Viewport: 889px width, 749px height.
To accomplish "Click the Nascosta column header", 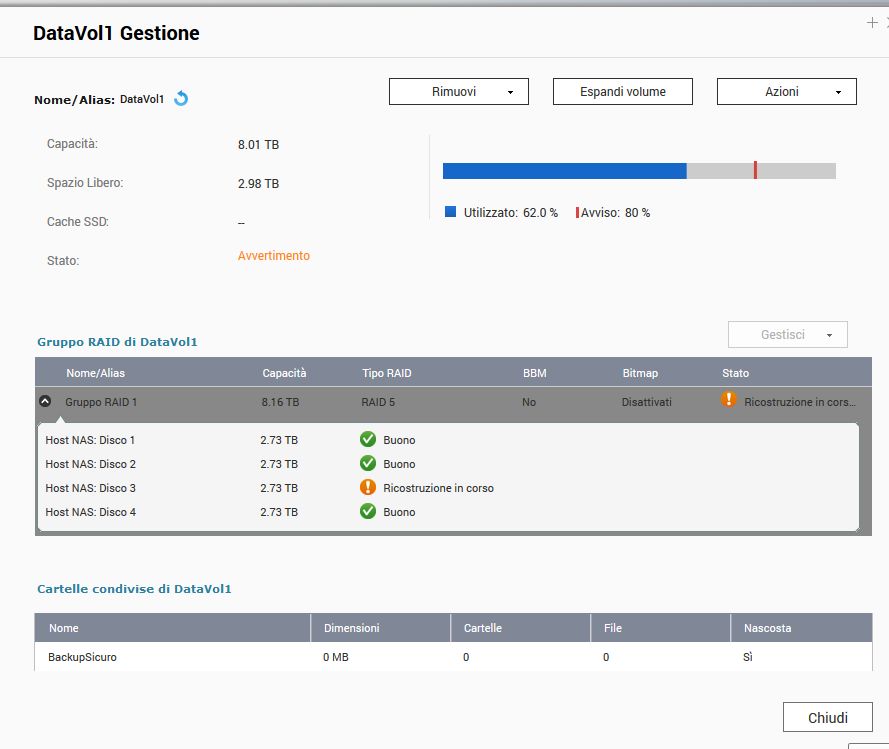I will (x=767, y=628).
